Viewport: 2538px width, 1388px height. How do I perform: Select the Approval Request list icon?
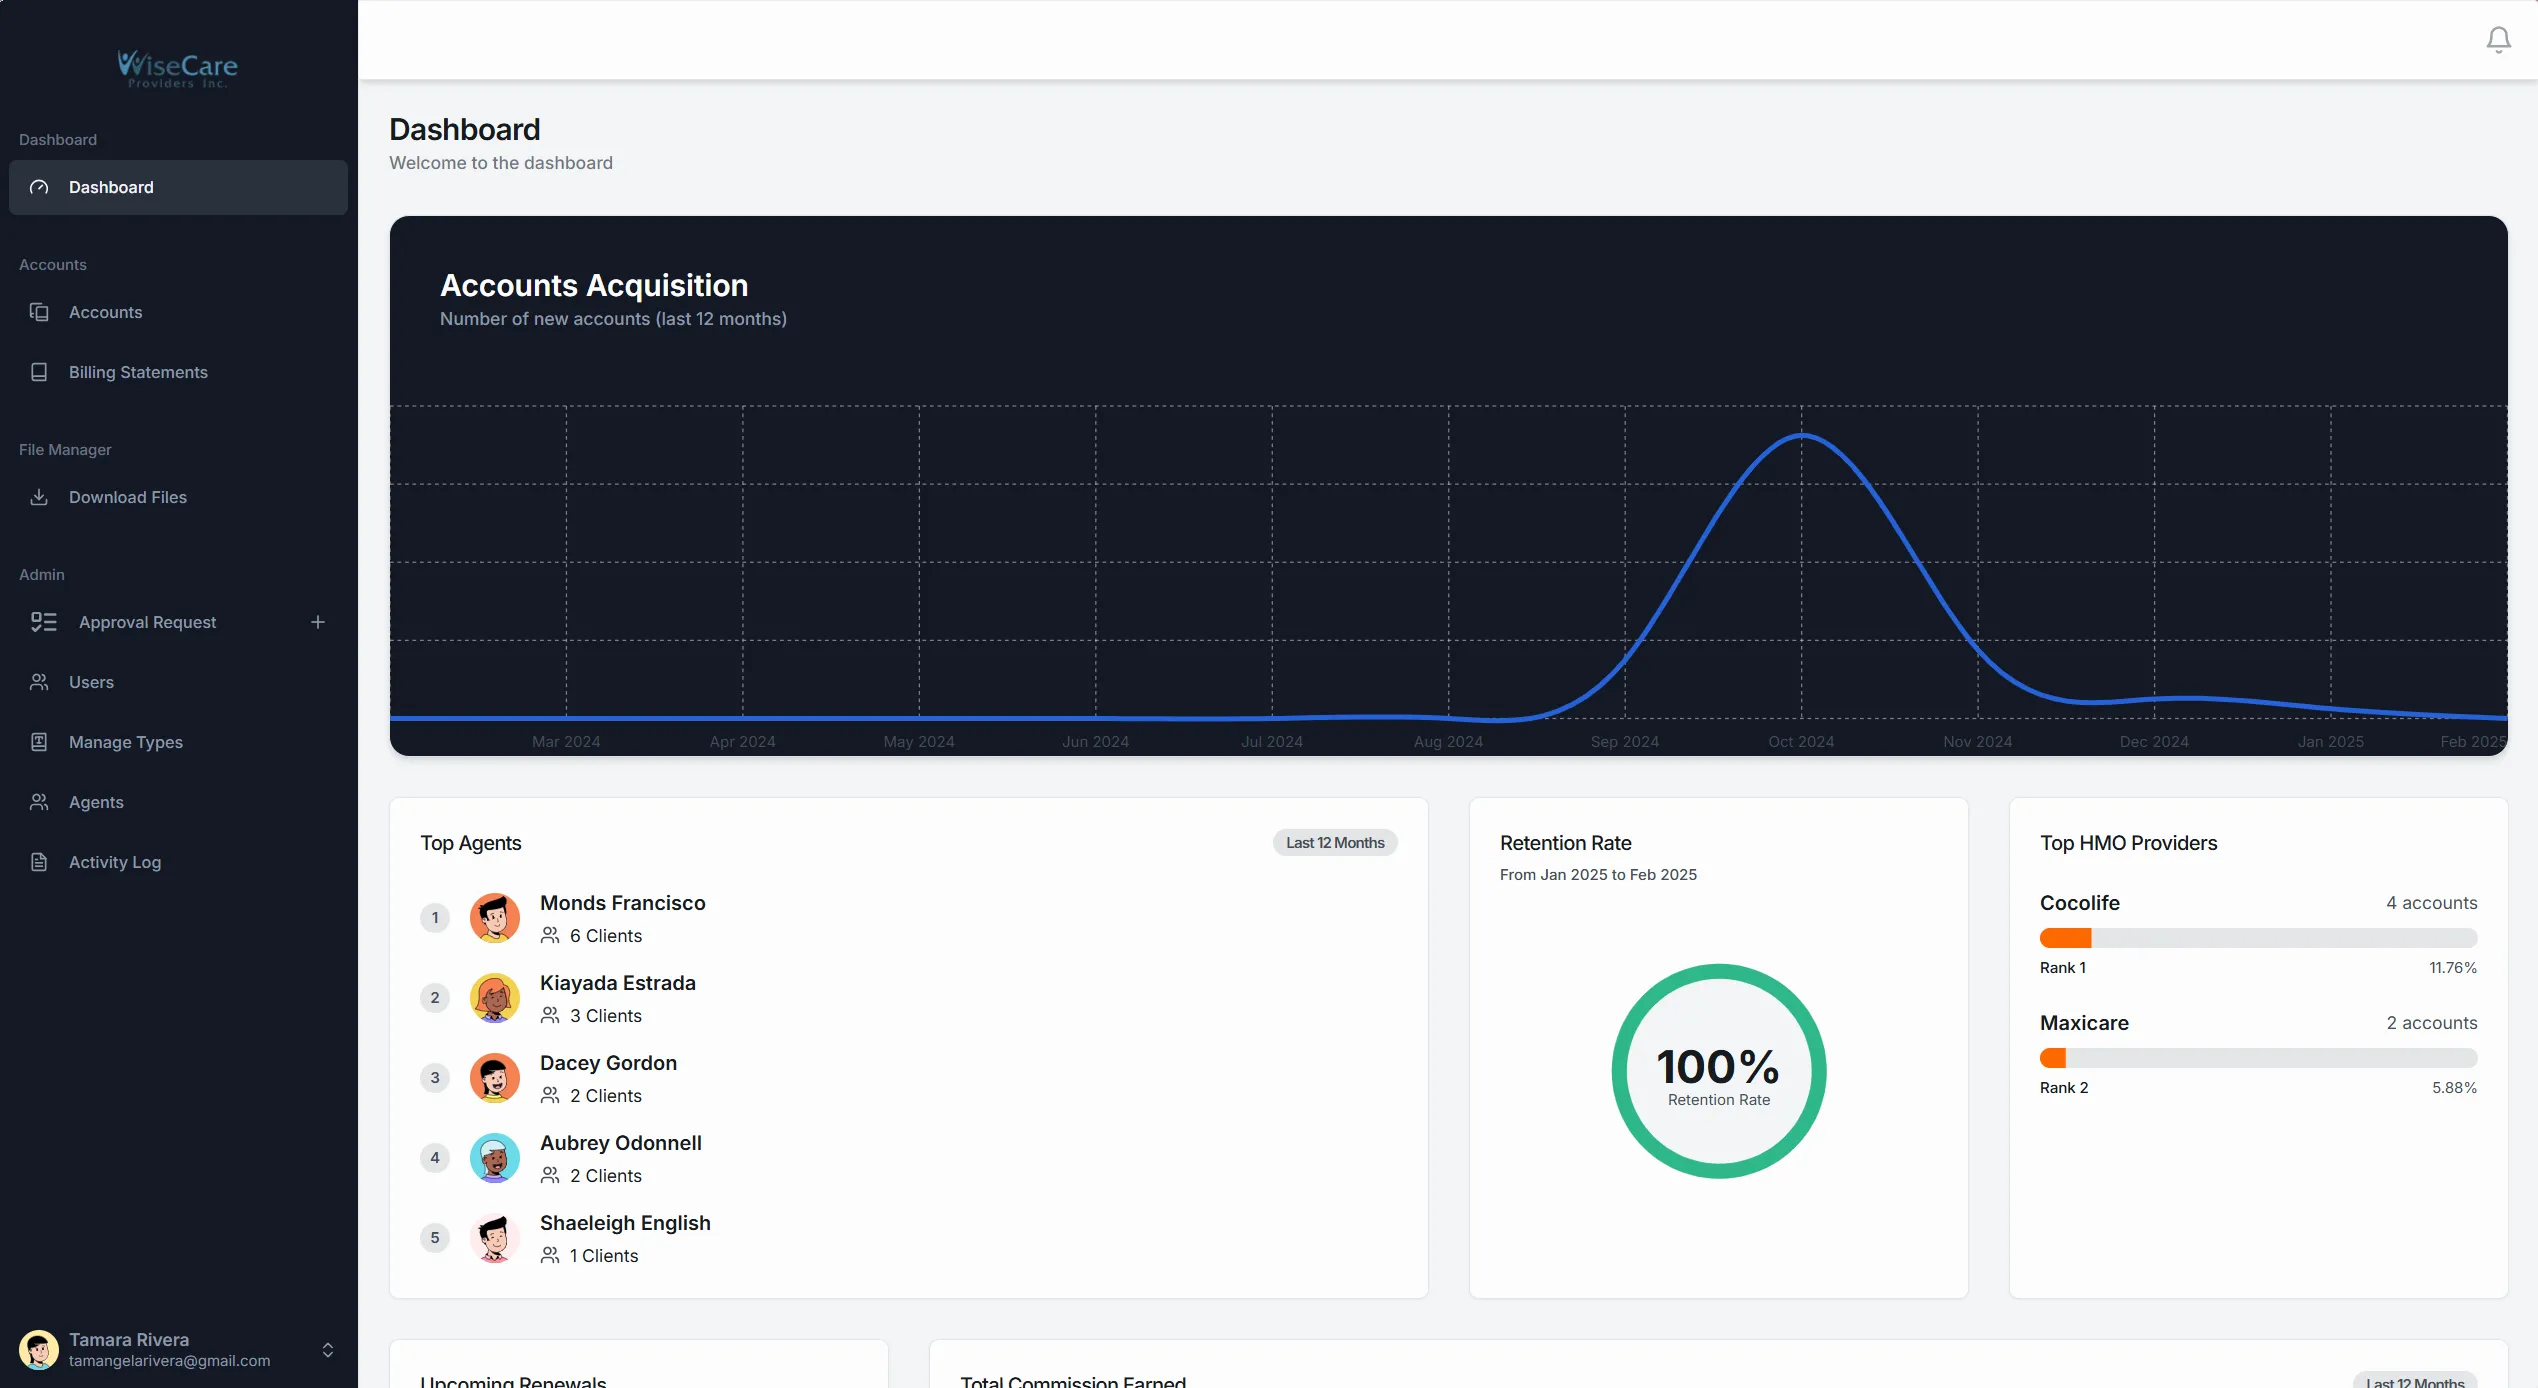tap(42, 622)
